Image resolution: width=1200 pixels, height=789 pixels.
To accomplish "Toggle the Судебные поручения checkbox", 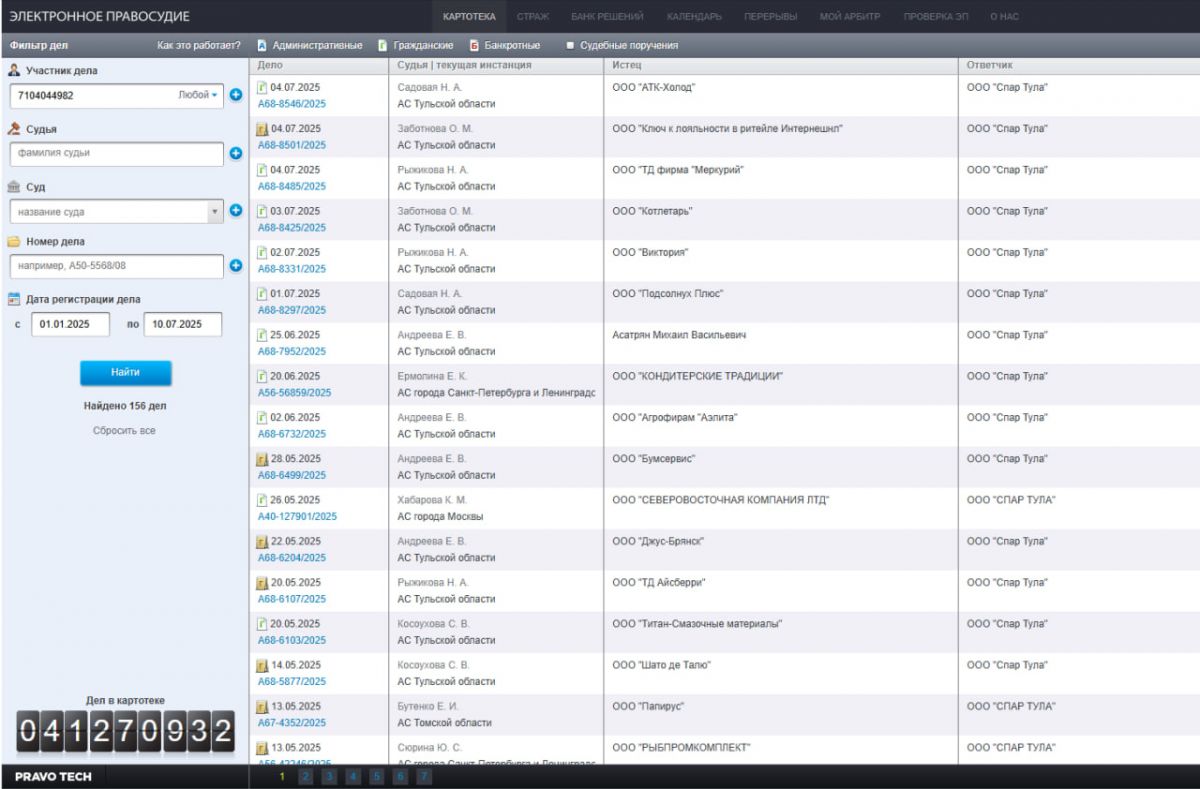I will (x=570, y=45).
